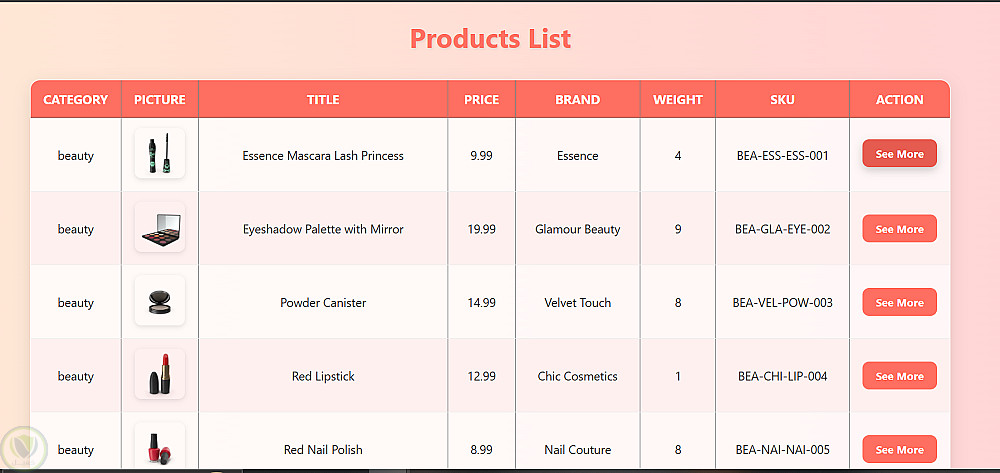The width and height of the screenshot is (1000, 473).
Task: Select the Eyeshadow Palette with Mirror title
Action: pyautogui.click(x=323, y=229)
